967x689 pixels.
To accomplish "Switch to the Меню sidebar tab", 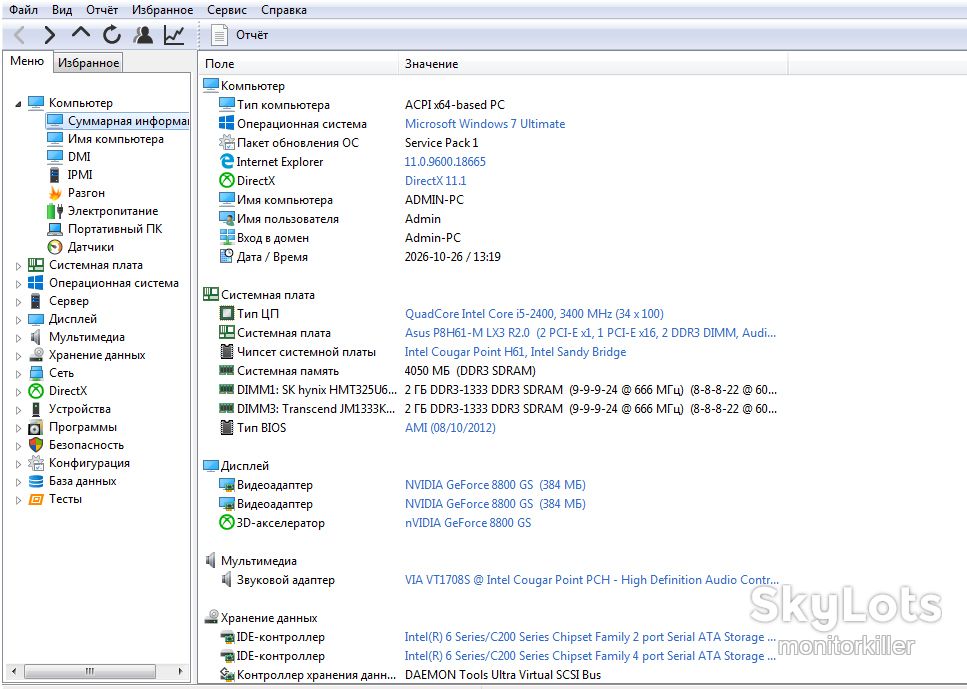I will (x=27, y=61).
